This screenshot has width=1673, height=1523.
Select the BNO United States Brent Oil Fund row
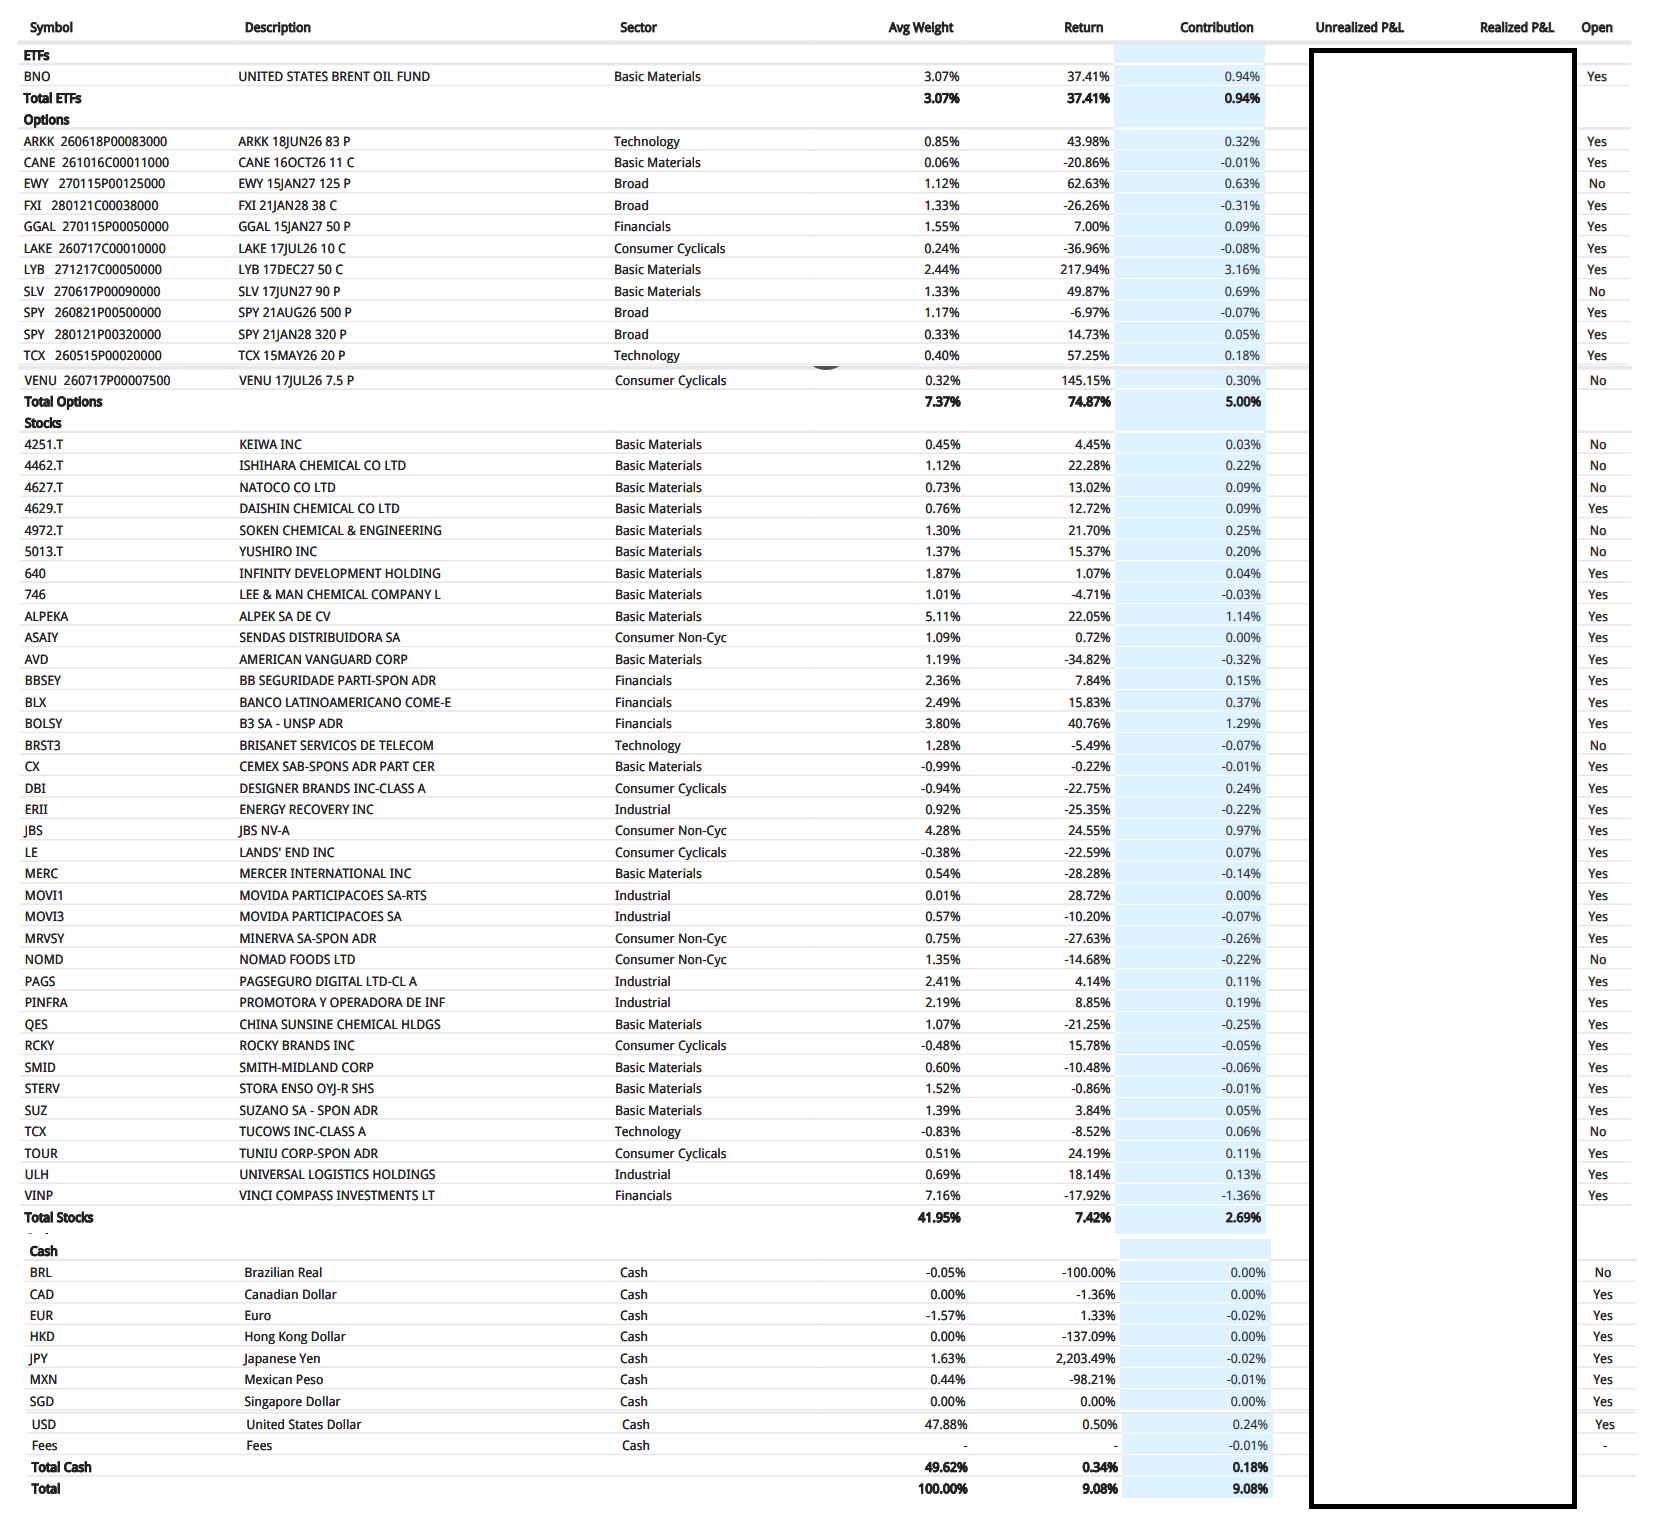click(x=333, y=76)
